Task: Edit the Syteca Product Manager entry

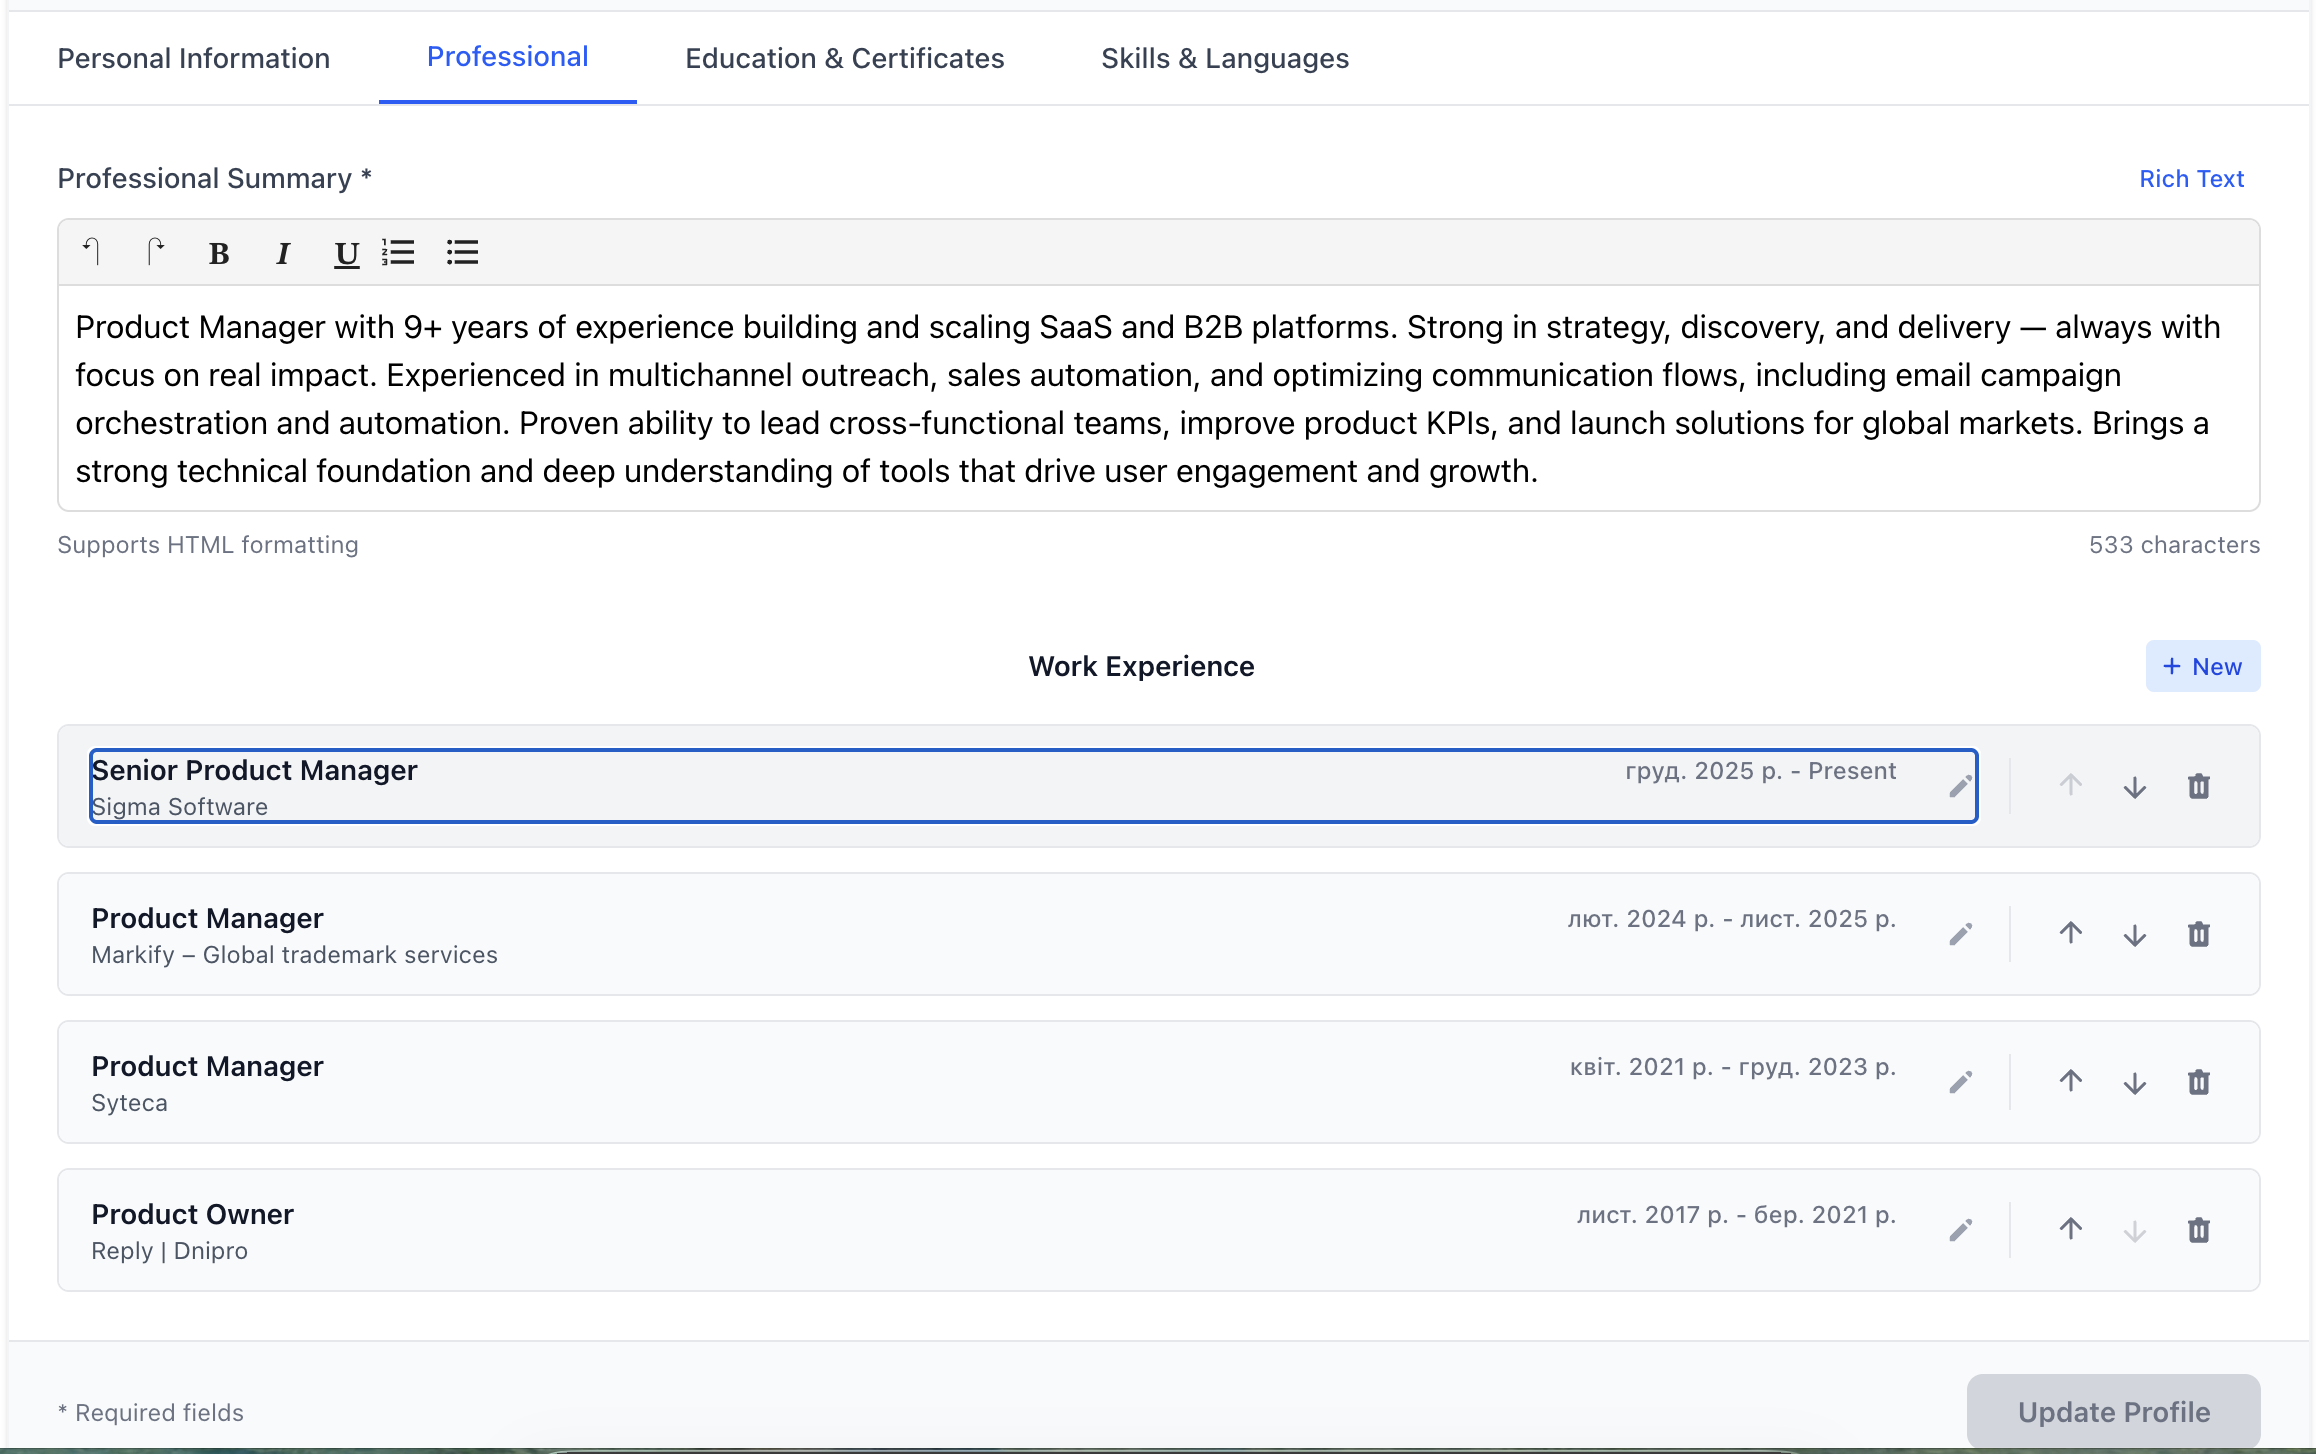Action: pyautogui.click(x=1960, y=1082)
